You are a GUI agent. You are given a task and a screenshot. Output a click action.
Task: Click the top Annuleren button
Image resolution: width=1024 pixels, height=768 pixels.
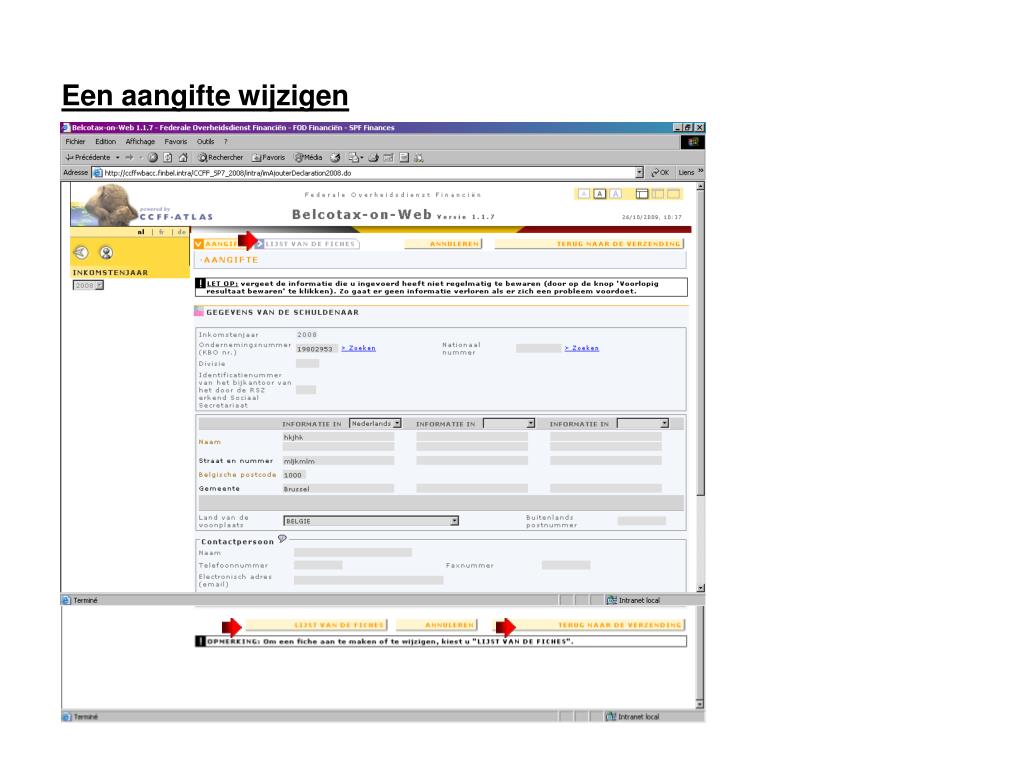pos(443,244)
